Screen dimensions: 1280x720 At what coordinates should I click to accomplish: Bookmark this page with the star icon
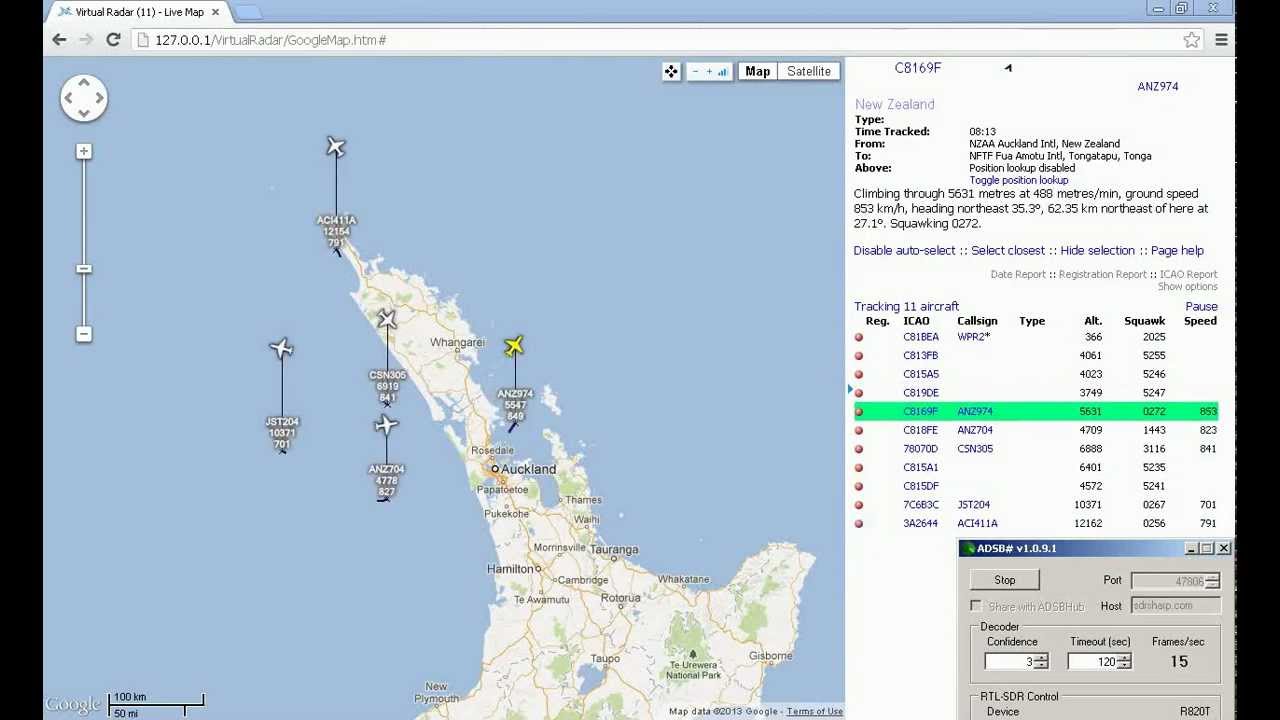(x=1191, y=40)
